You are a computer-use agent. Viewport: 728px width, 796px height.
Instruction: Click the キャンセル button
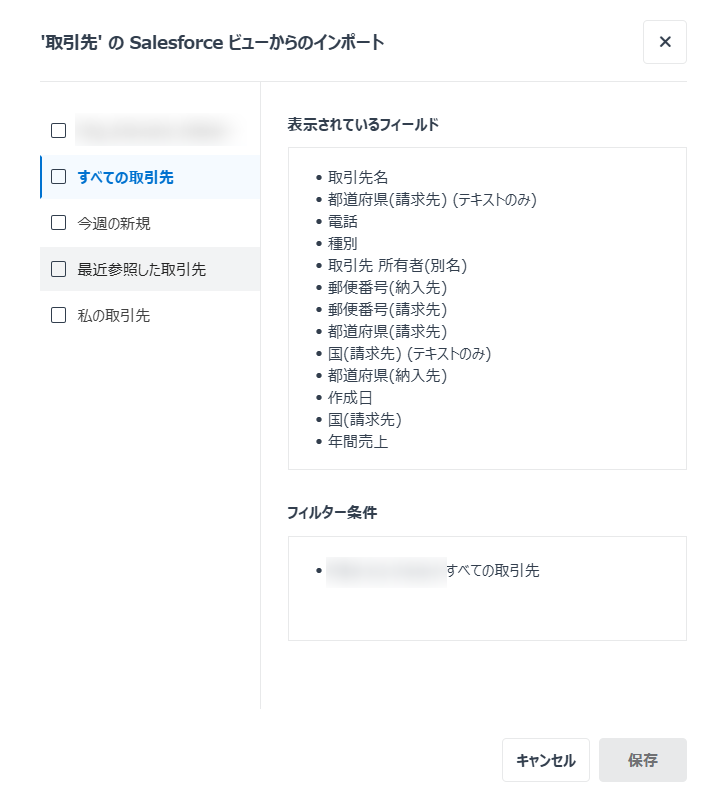(x=546, y=760)
